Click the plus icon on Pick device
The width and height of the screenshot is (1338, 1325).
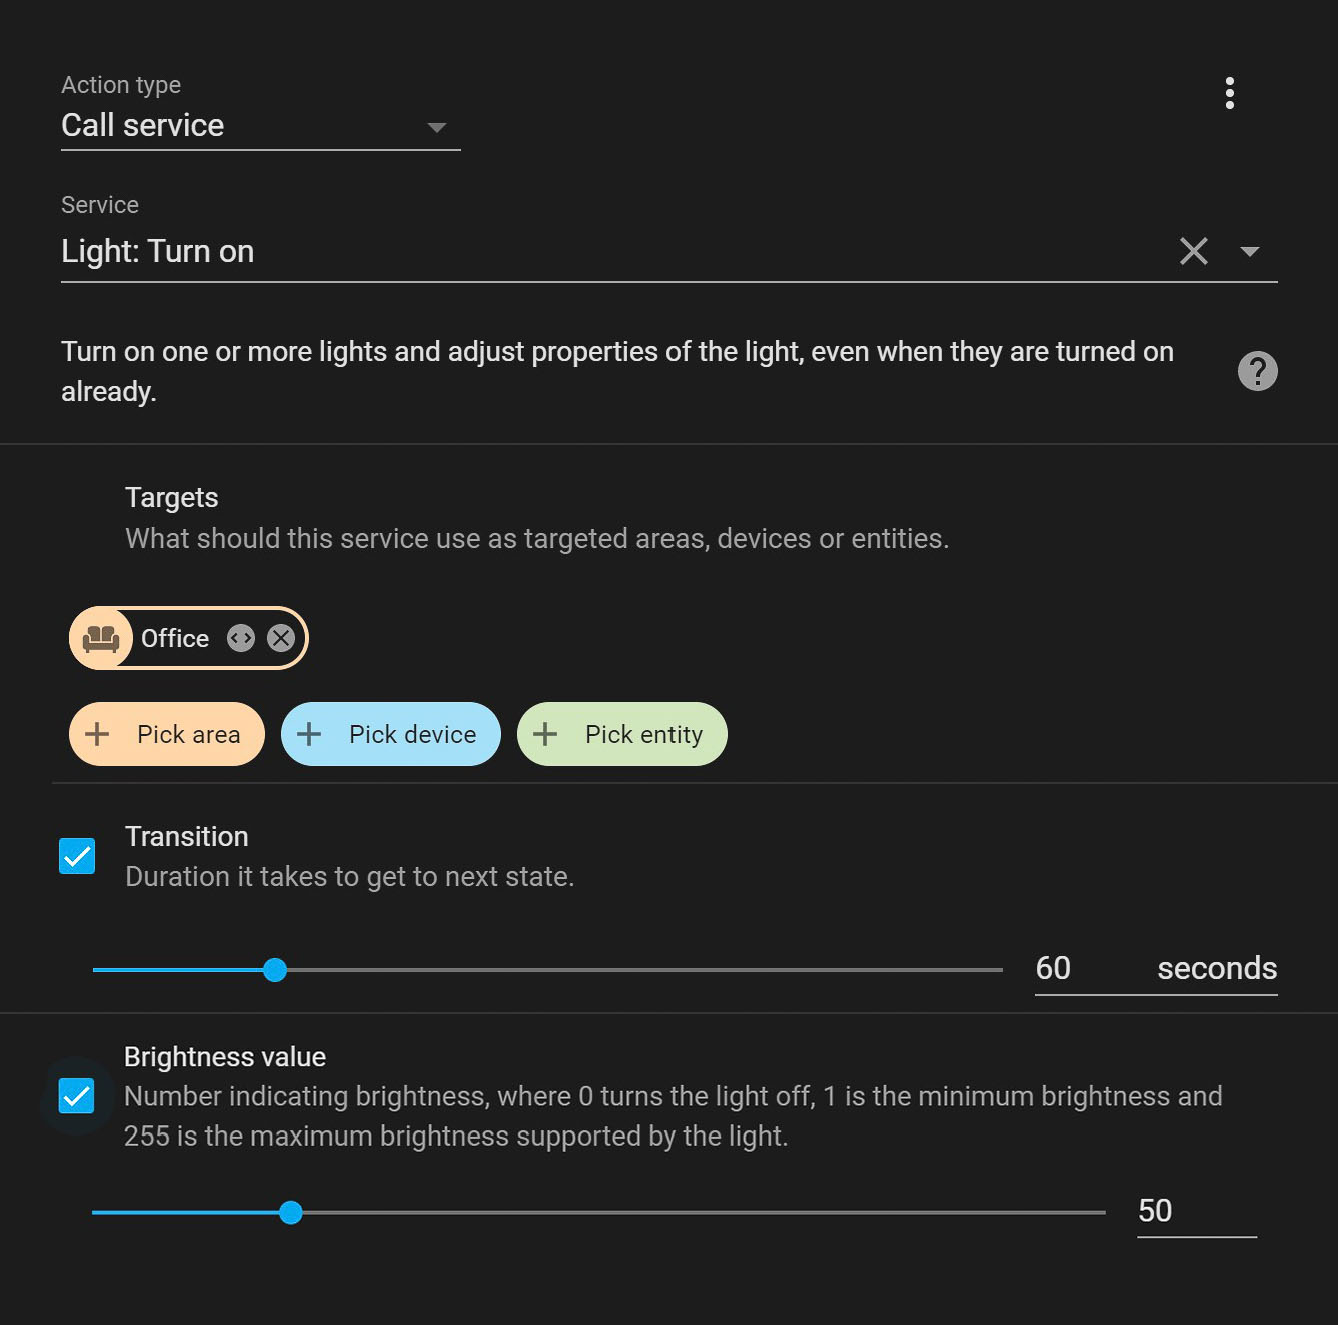coord(309,734)
